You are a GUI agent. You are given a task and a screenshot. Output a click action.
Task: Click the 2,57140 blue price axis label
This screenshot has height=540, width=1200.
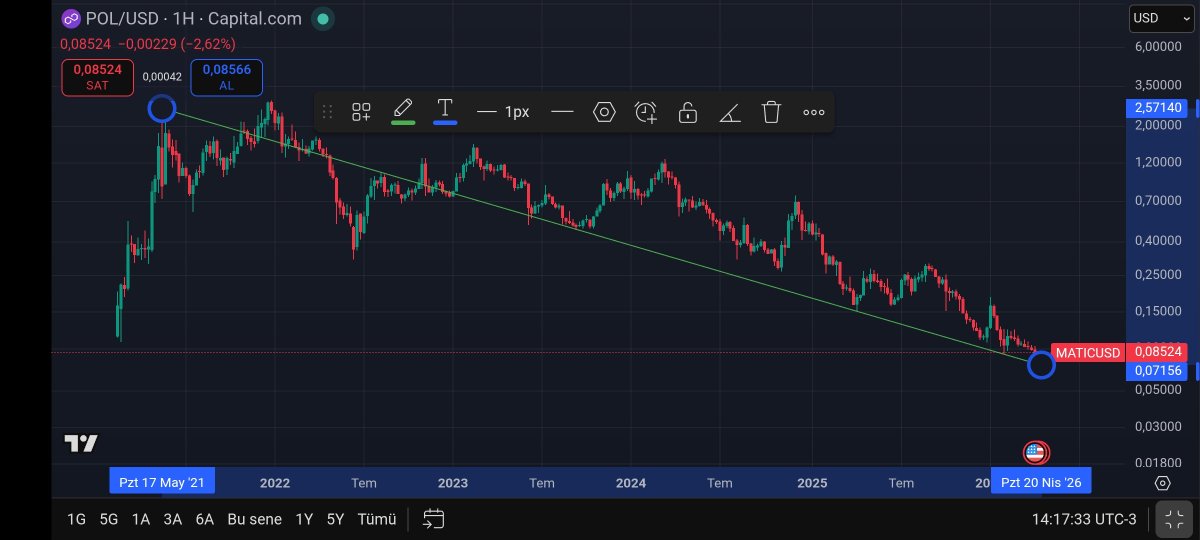pos(1157,107)
